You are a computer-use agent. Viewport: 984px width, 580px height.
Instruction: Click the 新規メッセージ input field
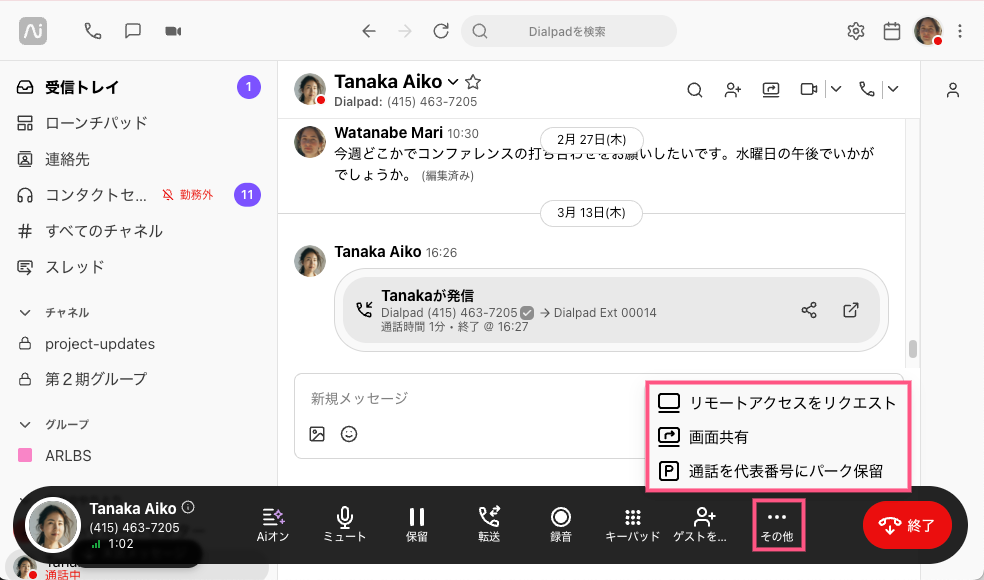point(471,399)
